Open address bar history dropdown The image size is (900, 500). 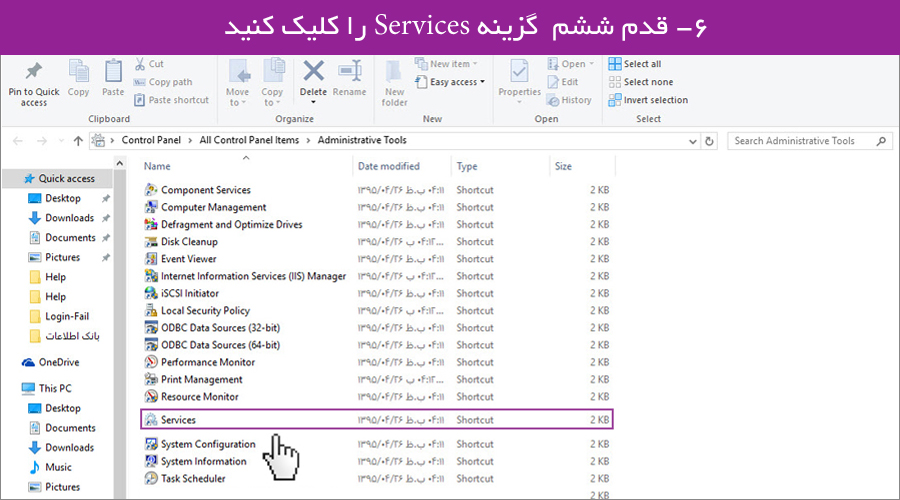tap(693, 141)
